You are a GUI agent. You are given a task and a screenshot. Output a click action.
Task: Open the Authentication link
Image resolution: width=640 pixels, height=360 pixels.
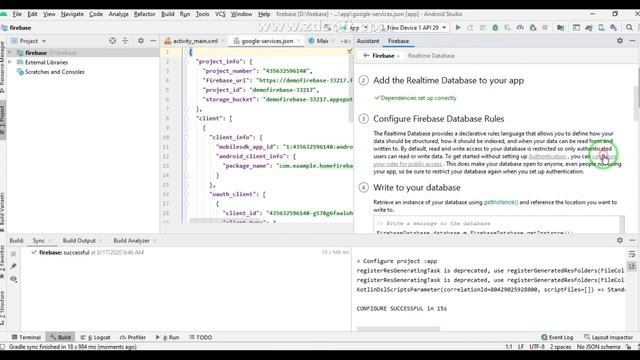(547, 156)
